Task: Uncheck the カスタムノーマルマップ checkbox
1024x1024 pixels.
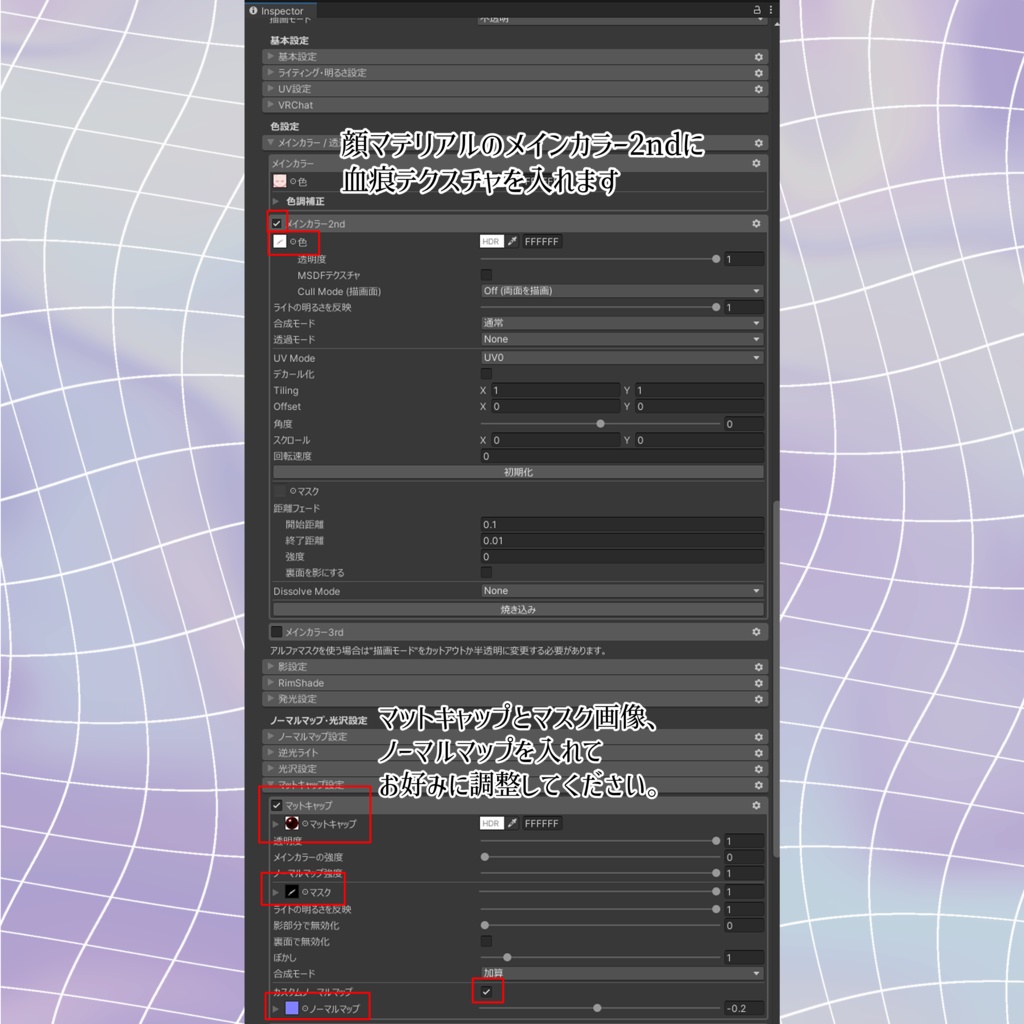Action: (487, 991)
